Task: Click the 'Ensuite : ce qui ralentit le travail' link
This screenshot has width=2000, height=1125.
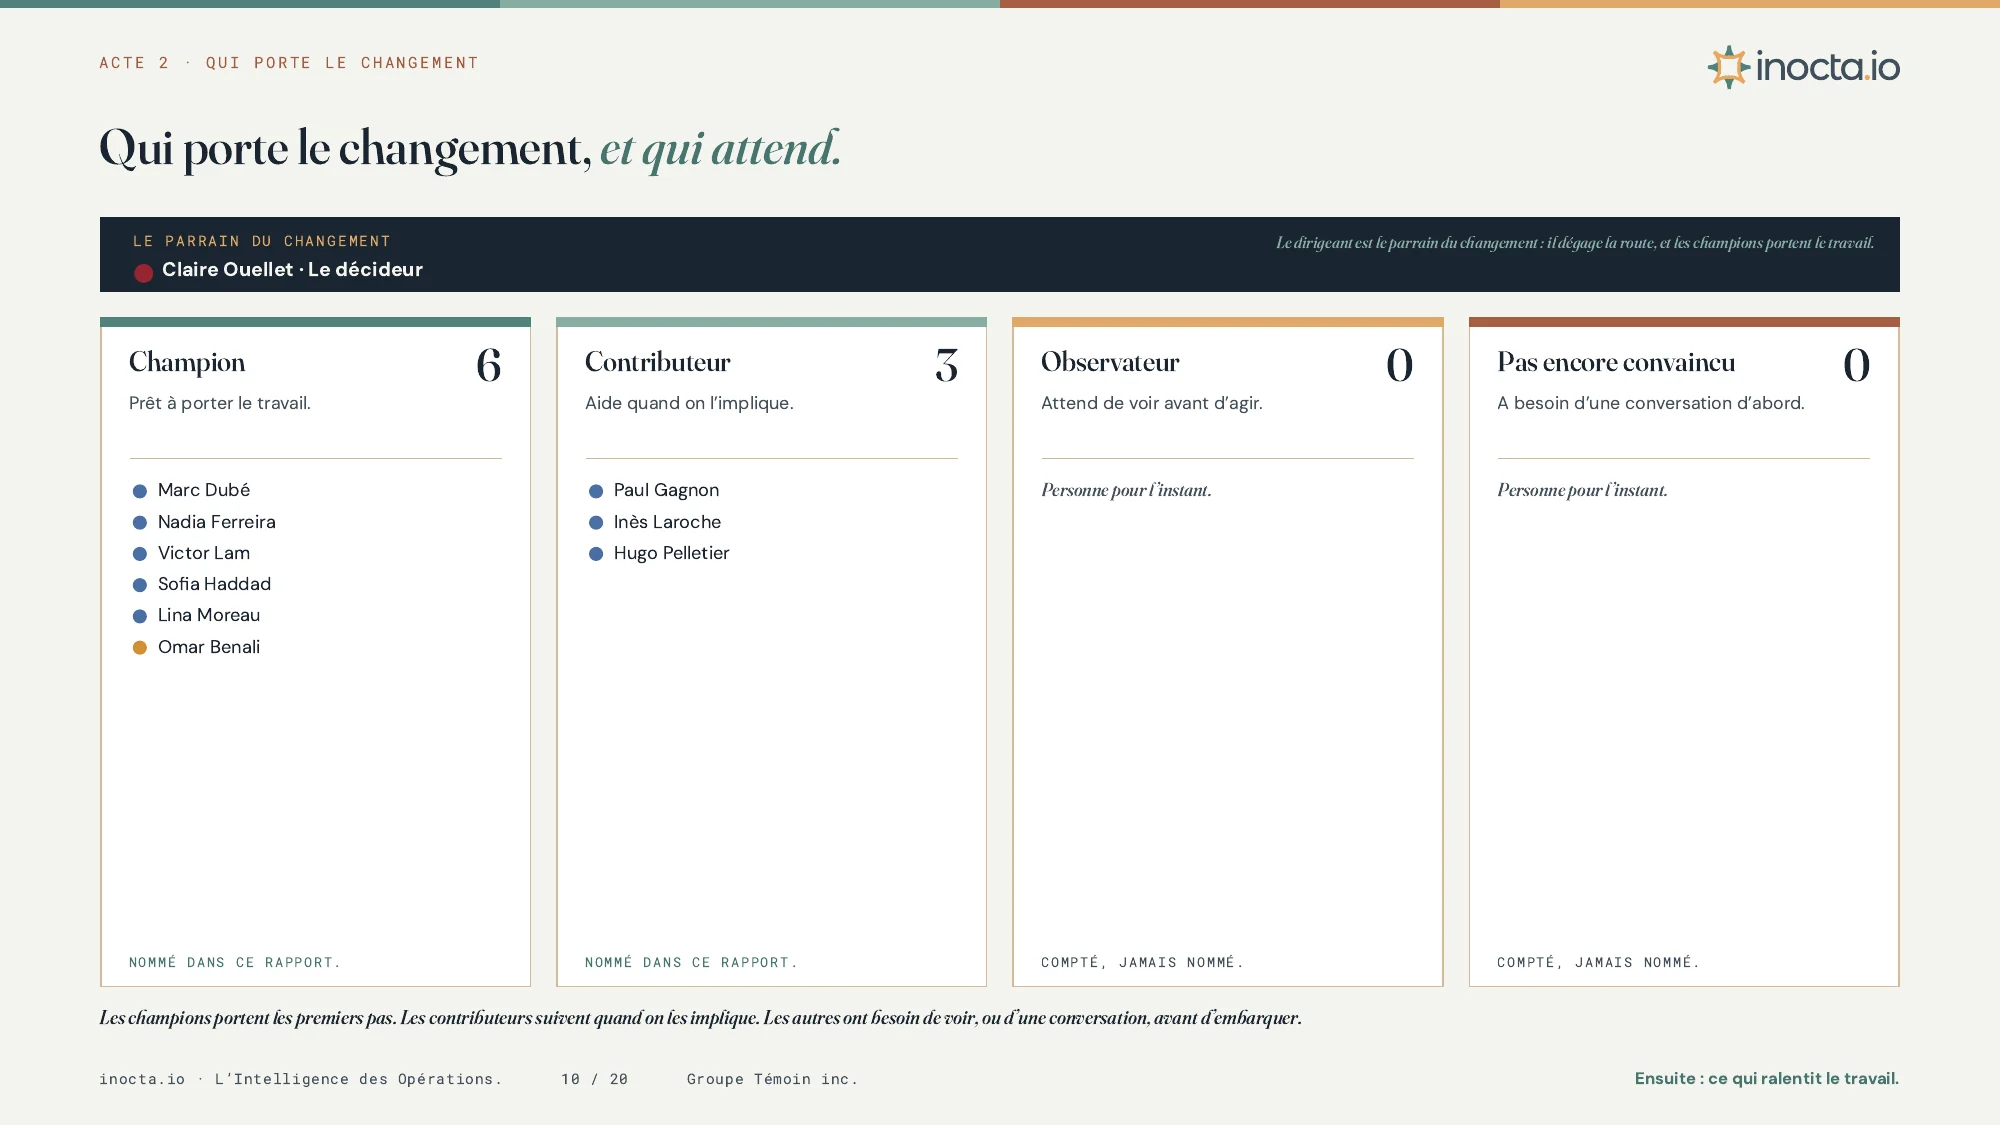Action: click(x=1767, y=1078)
